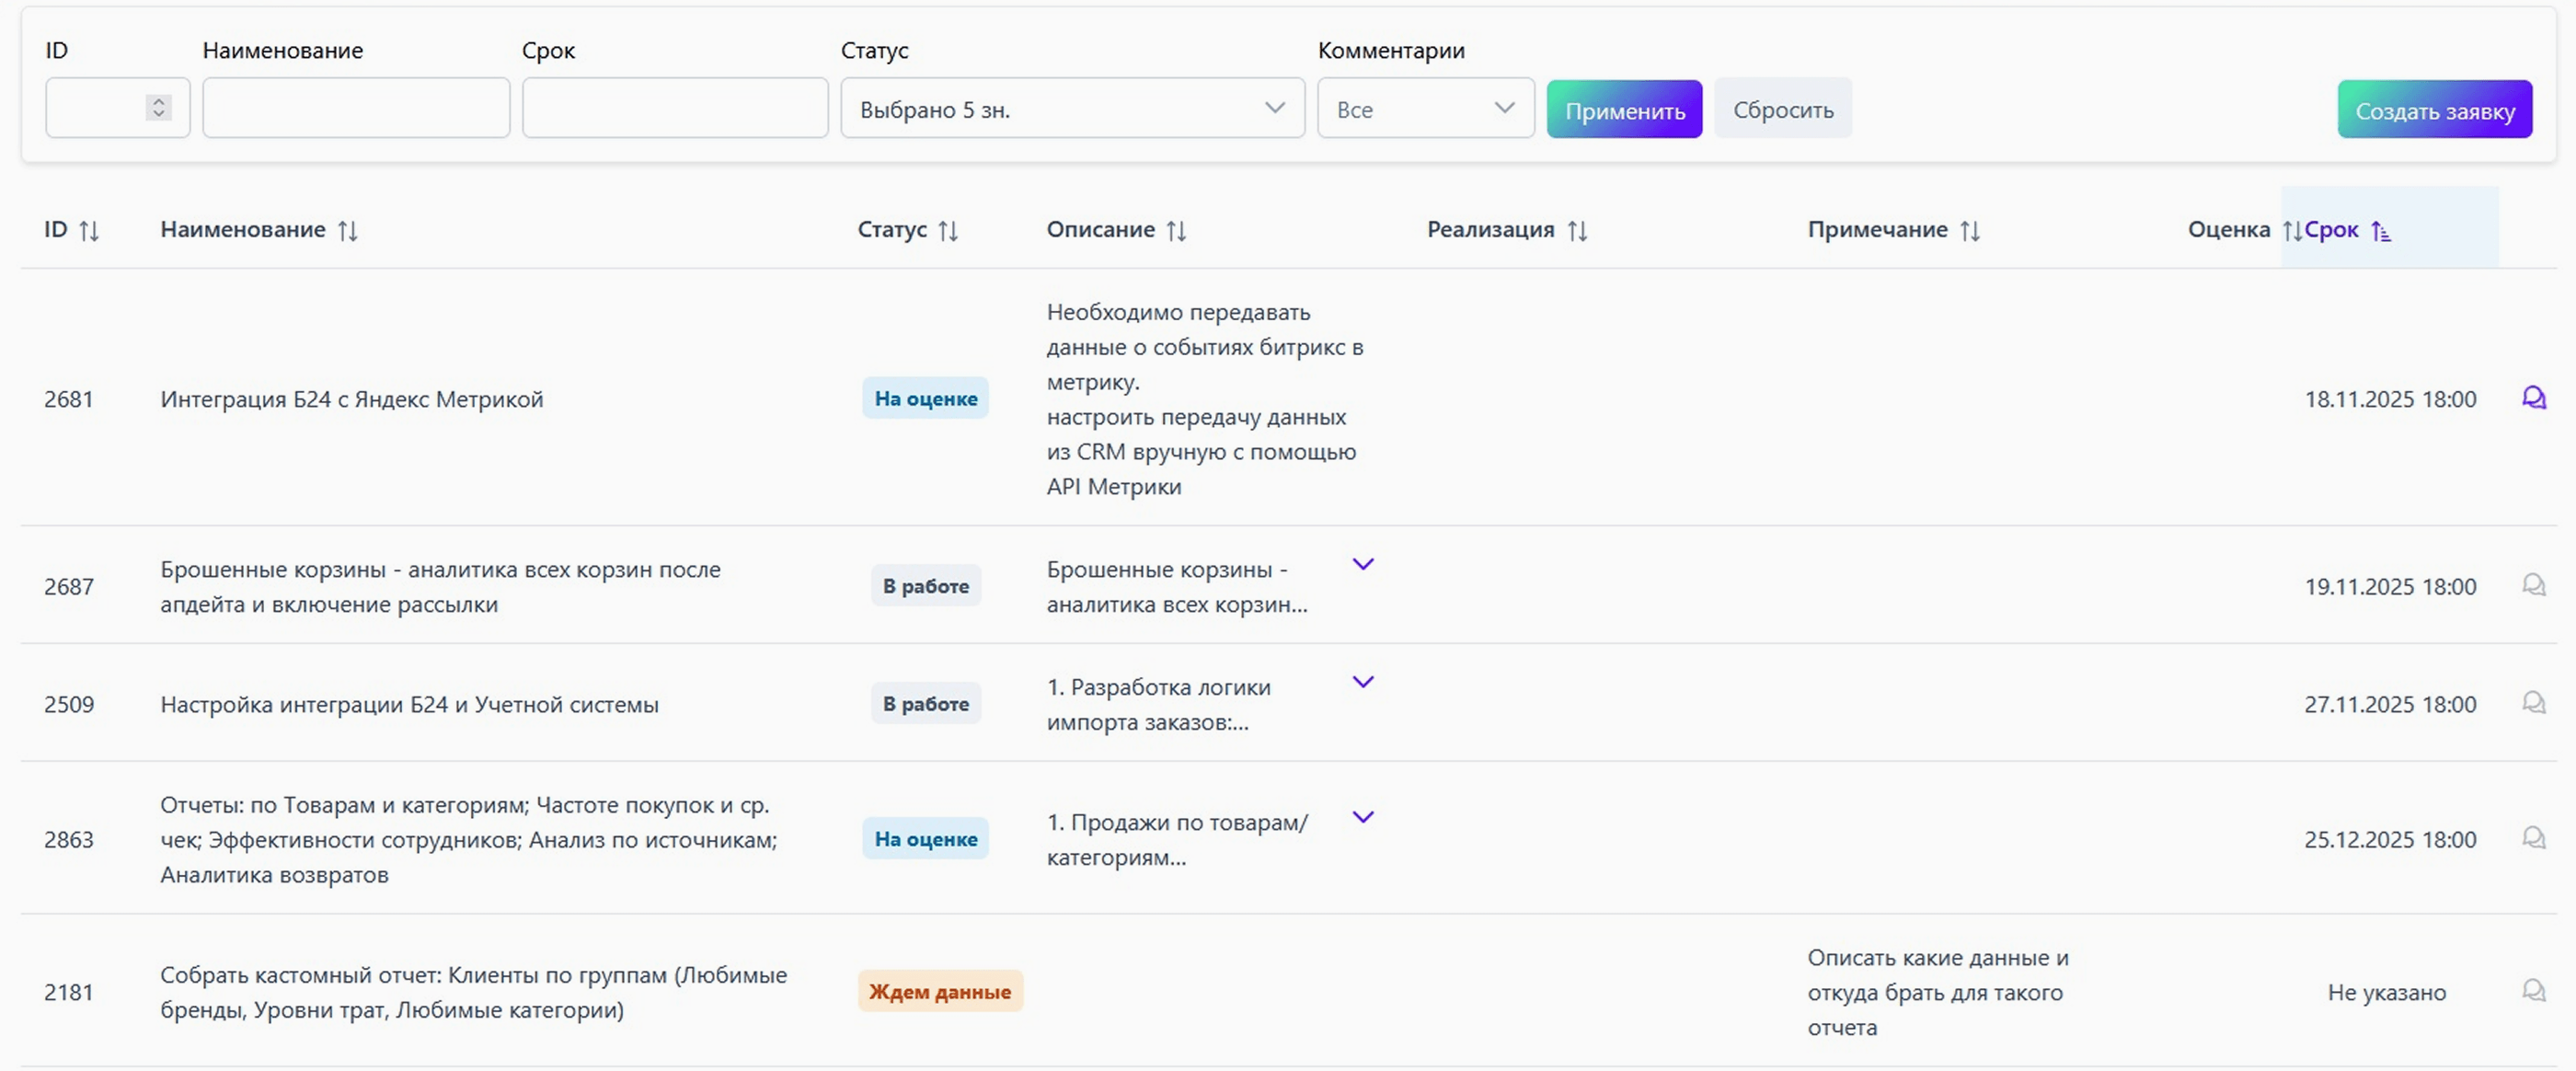
Task: Focus the Наименование filter field
Action: pyautogui.click(x=356, y=108)
